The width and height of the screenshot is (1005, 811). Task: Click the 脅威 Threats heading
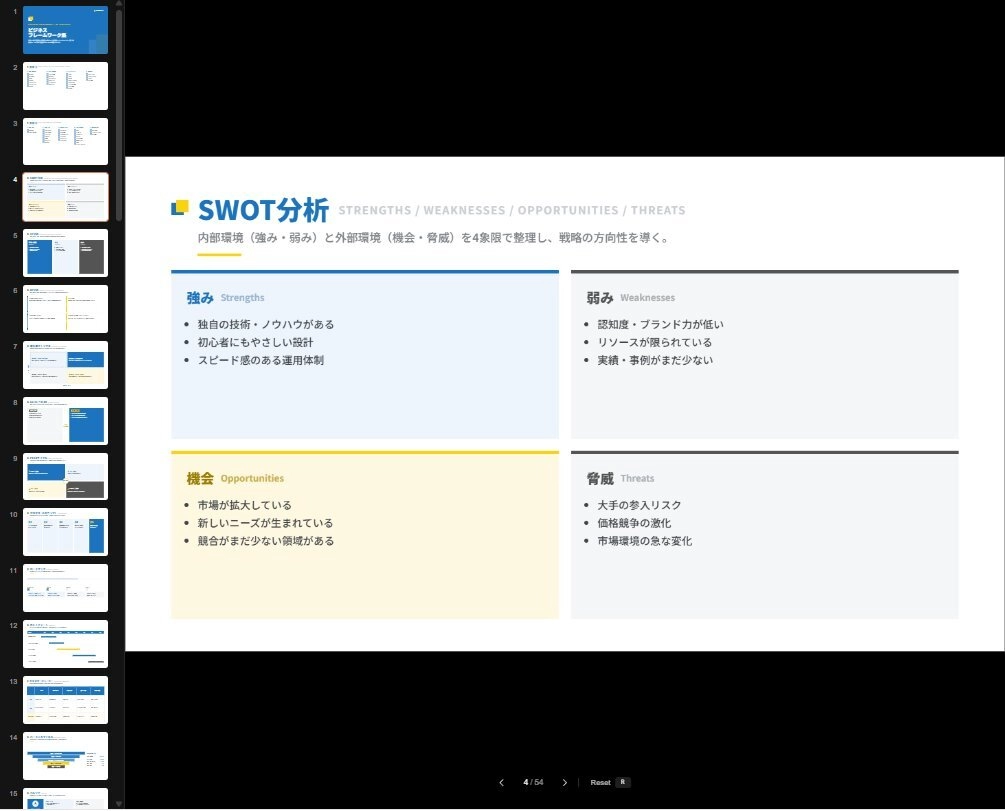(x=620, y=478)
